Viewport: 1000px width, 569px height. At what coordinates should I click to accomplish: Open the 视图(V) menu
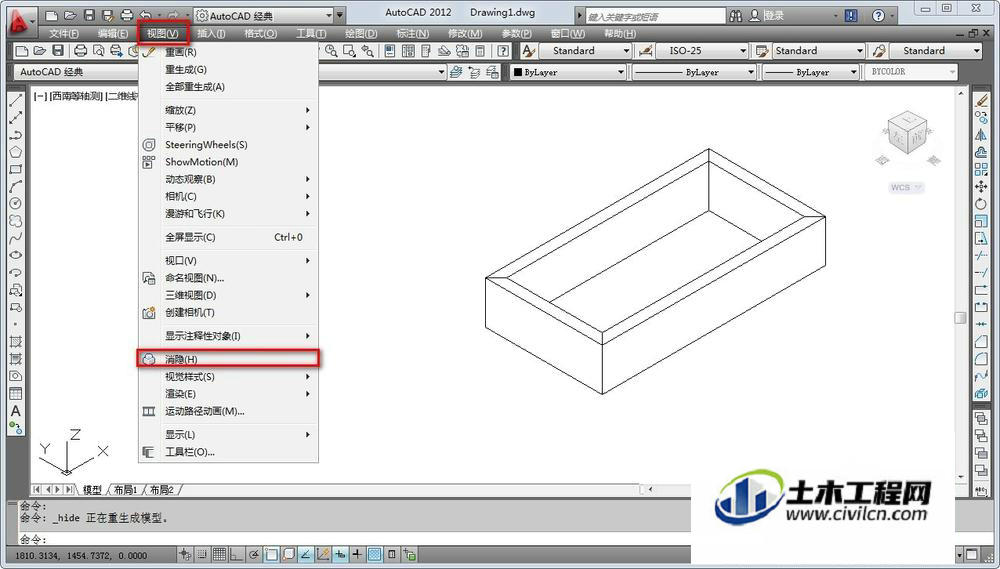coord(162,33)
